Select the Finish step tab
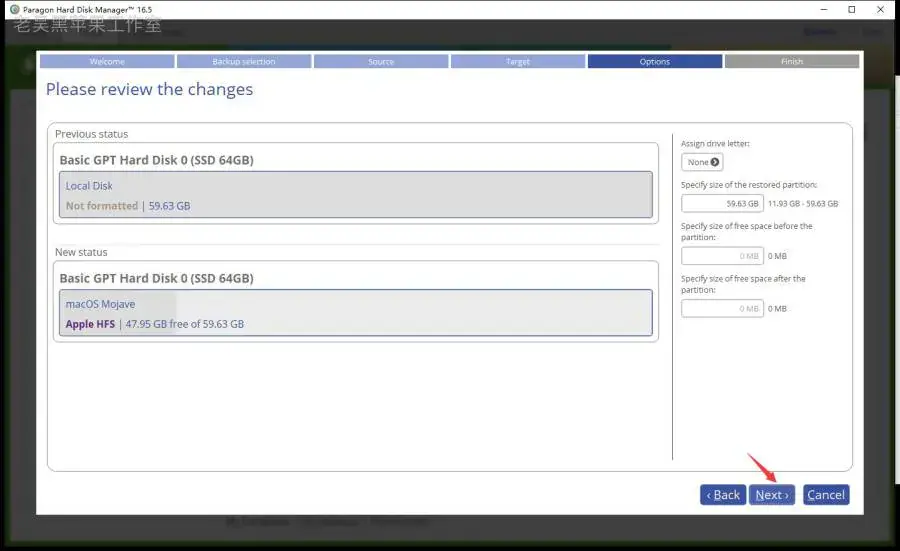The height and width of the screenshot is (551, 900). tap(792, 61)
